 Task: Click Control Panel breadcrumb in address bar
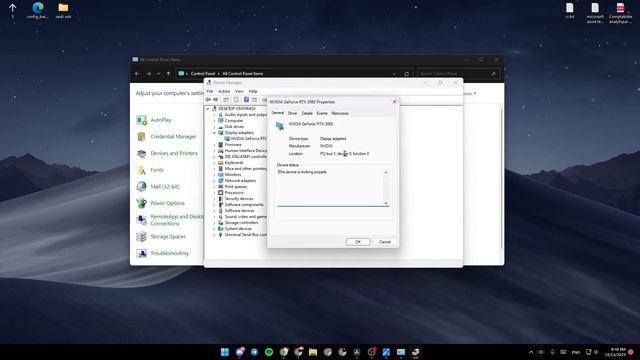tap(203, 74)
